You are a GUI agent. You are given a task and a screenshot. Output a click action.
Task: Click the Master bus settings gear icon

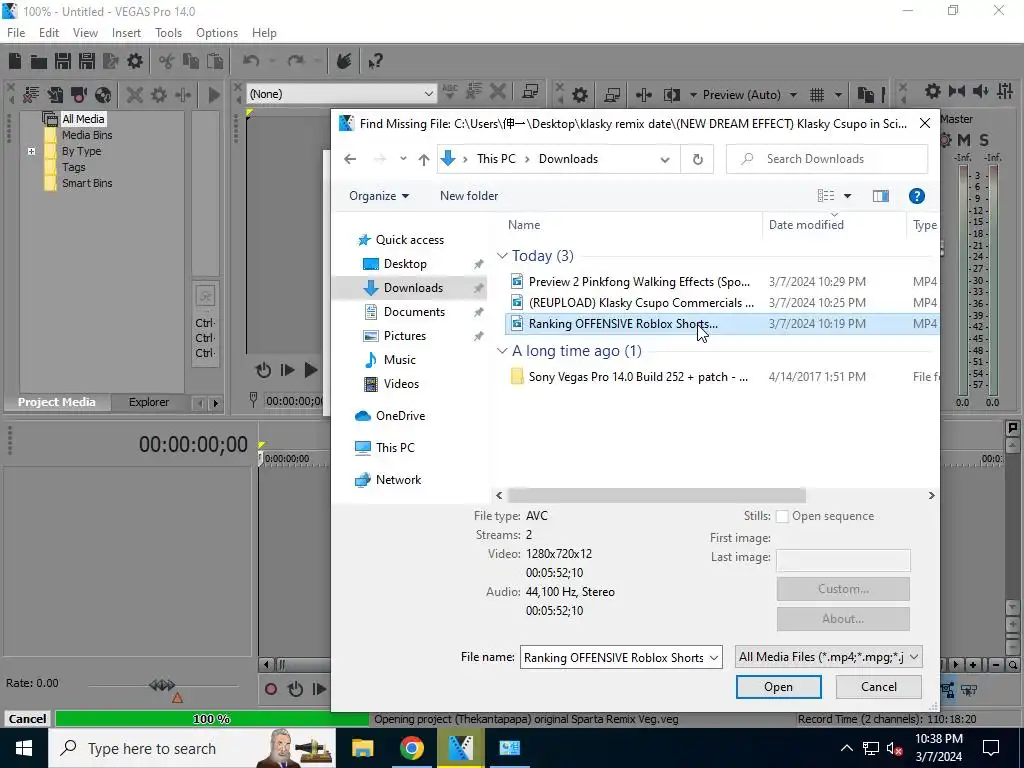pos(933,91)
